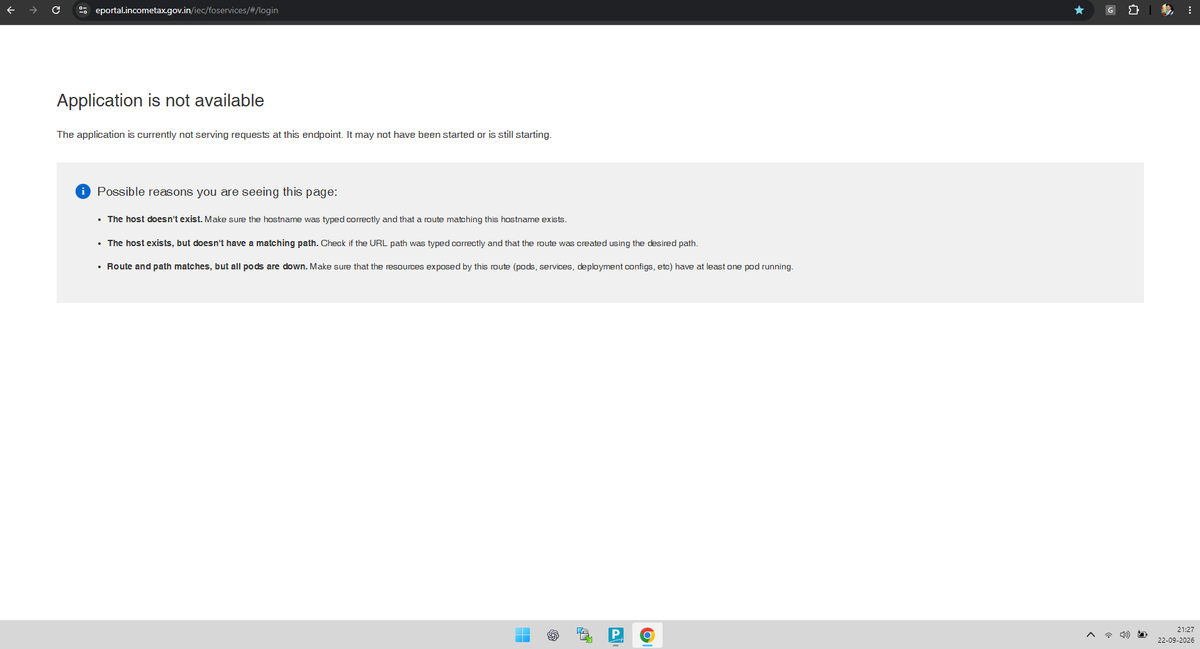This screenshot has height=649, width=1200.
Task: Select "doesn't have a matching path" bullet
Action: click(x=213, y=243)
